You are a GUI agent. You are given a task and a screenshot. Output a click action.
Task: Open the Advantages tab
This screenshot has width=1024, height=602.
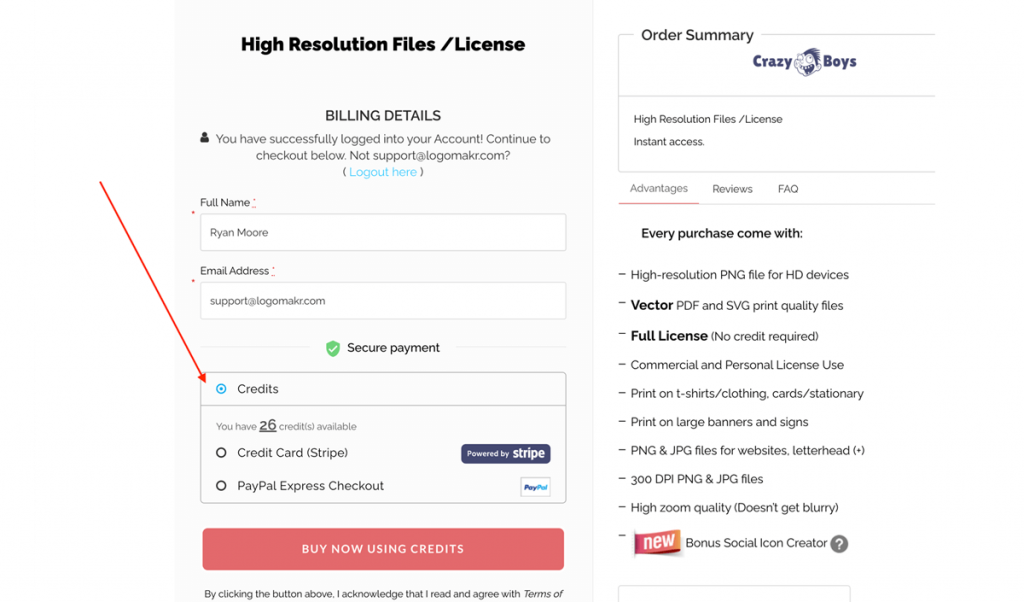pyautogui.click(x=658, y=189)
